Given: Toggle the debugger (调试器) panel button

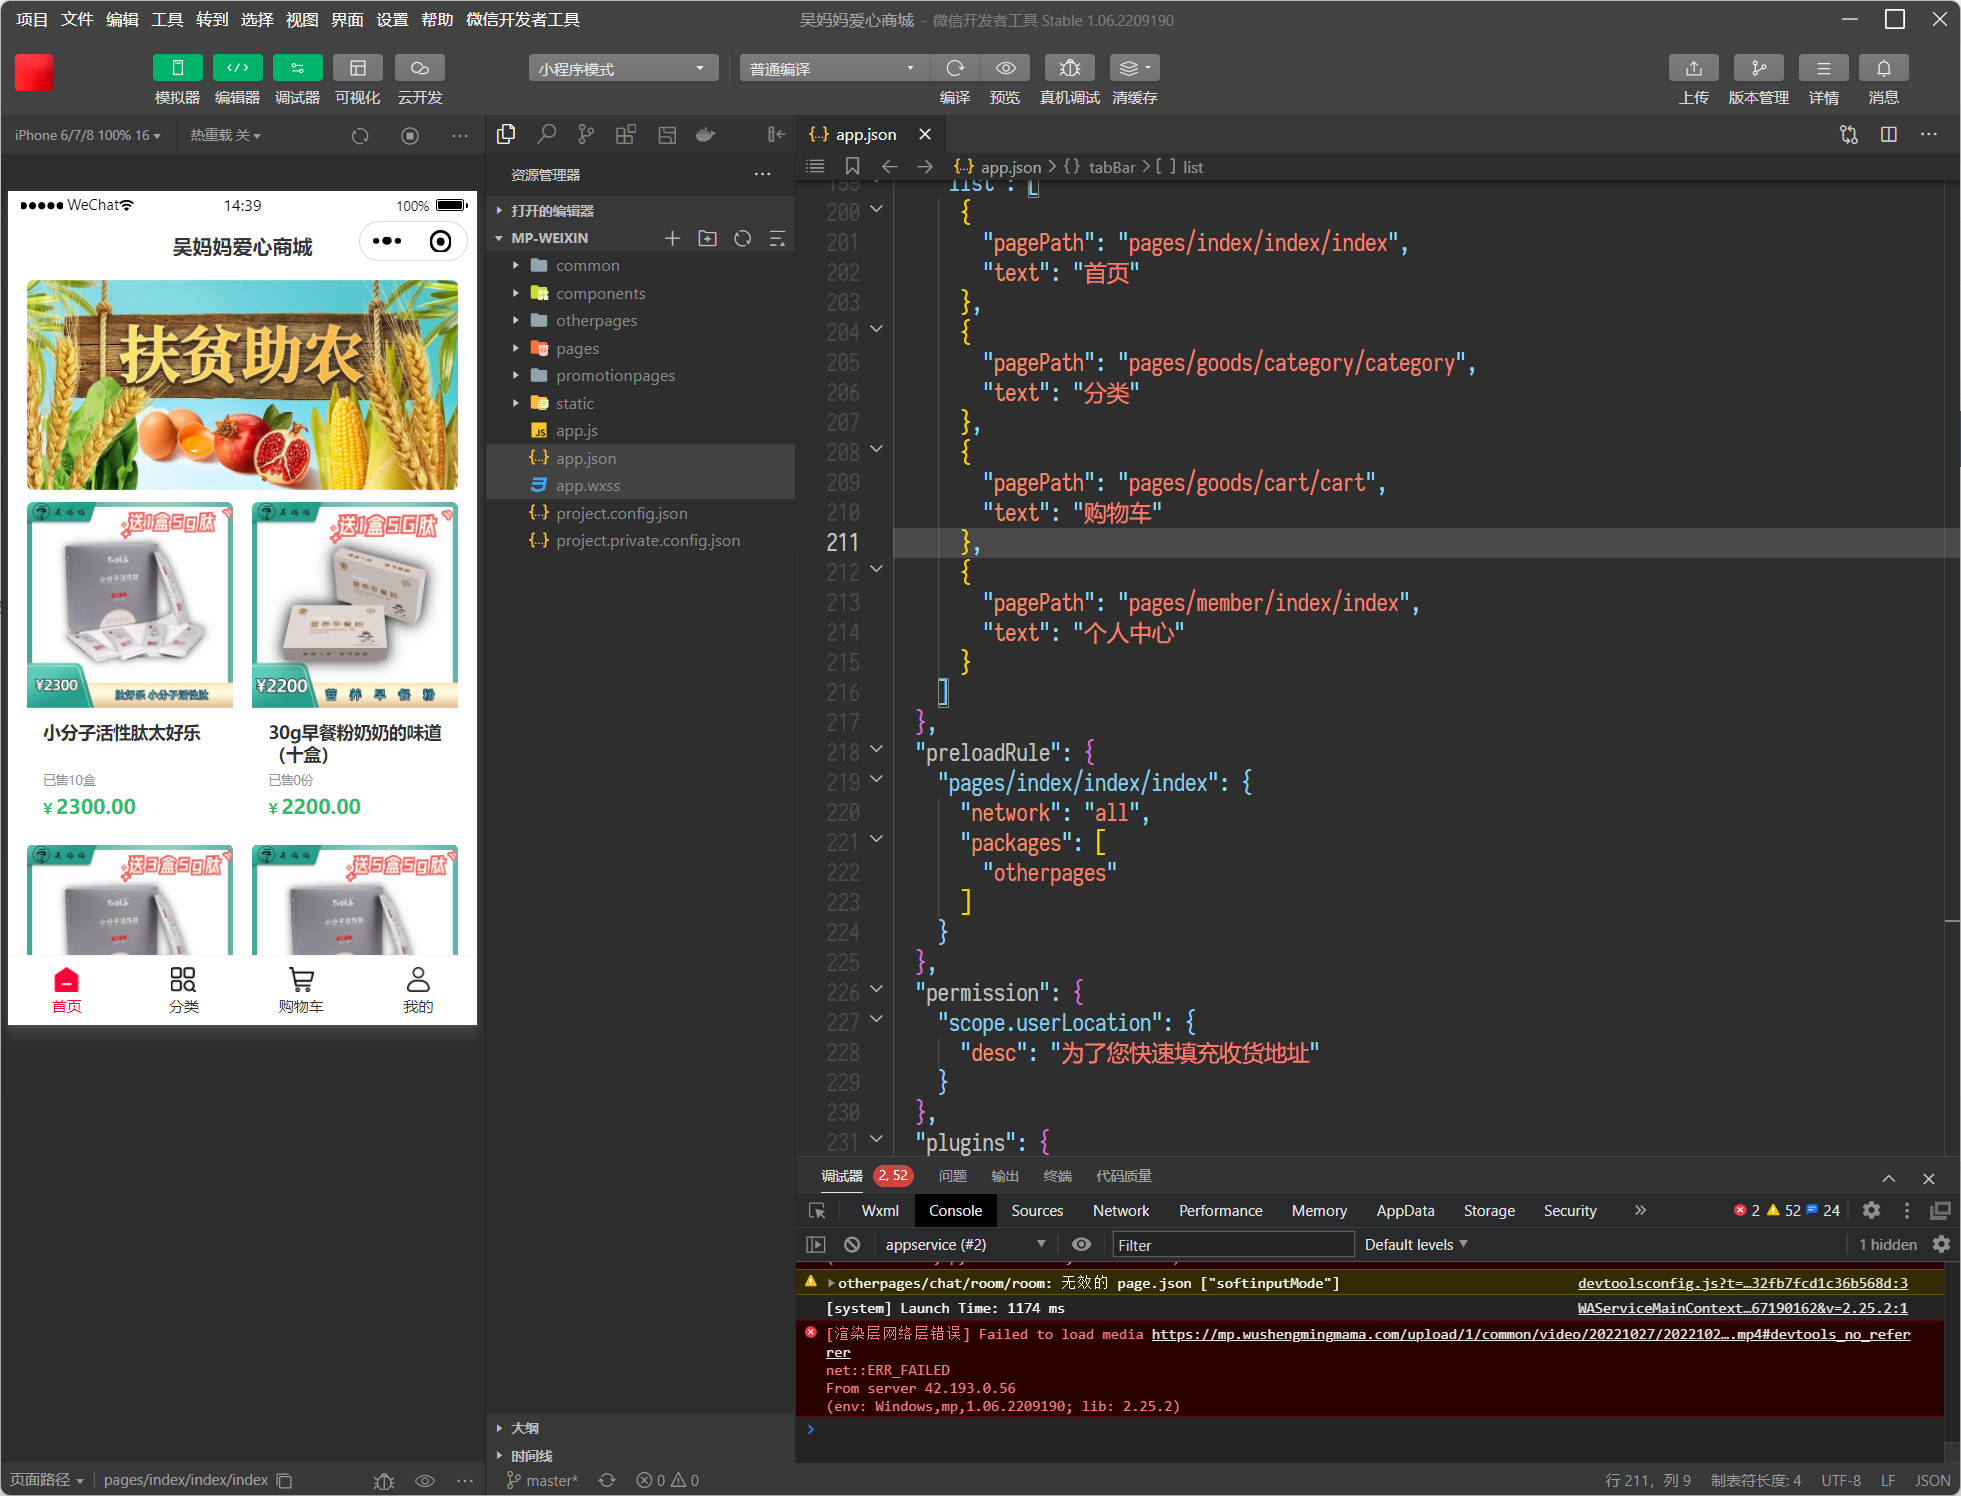Looking at the screenshot, I should click(x=297, y=68).
